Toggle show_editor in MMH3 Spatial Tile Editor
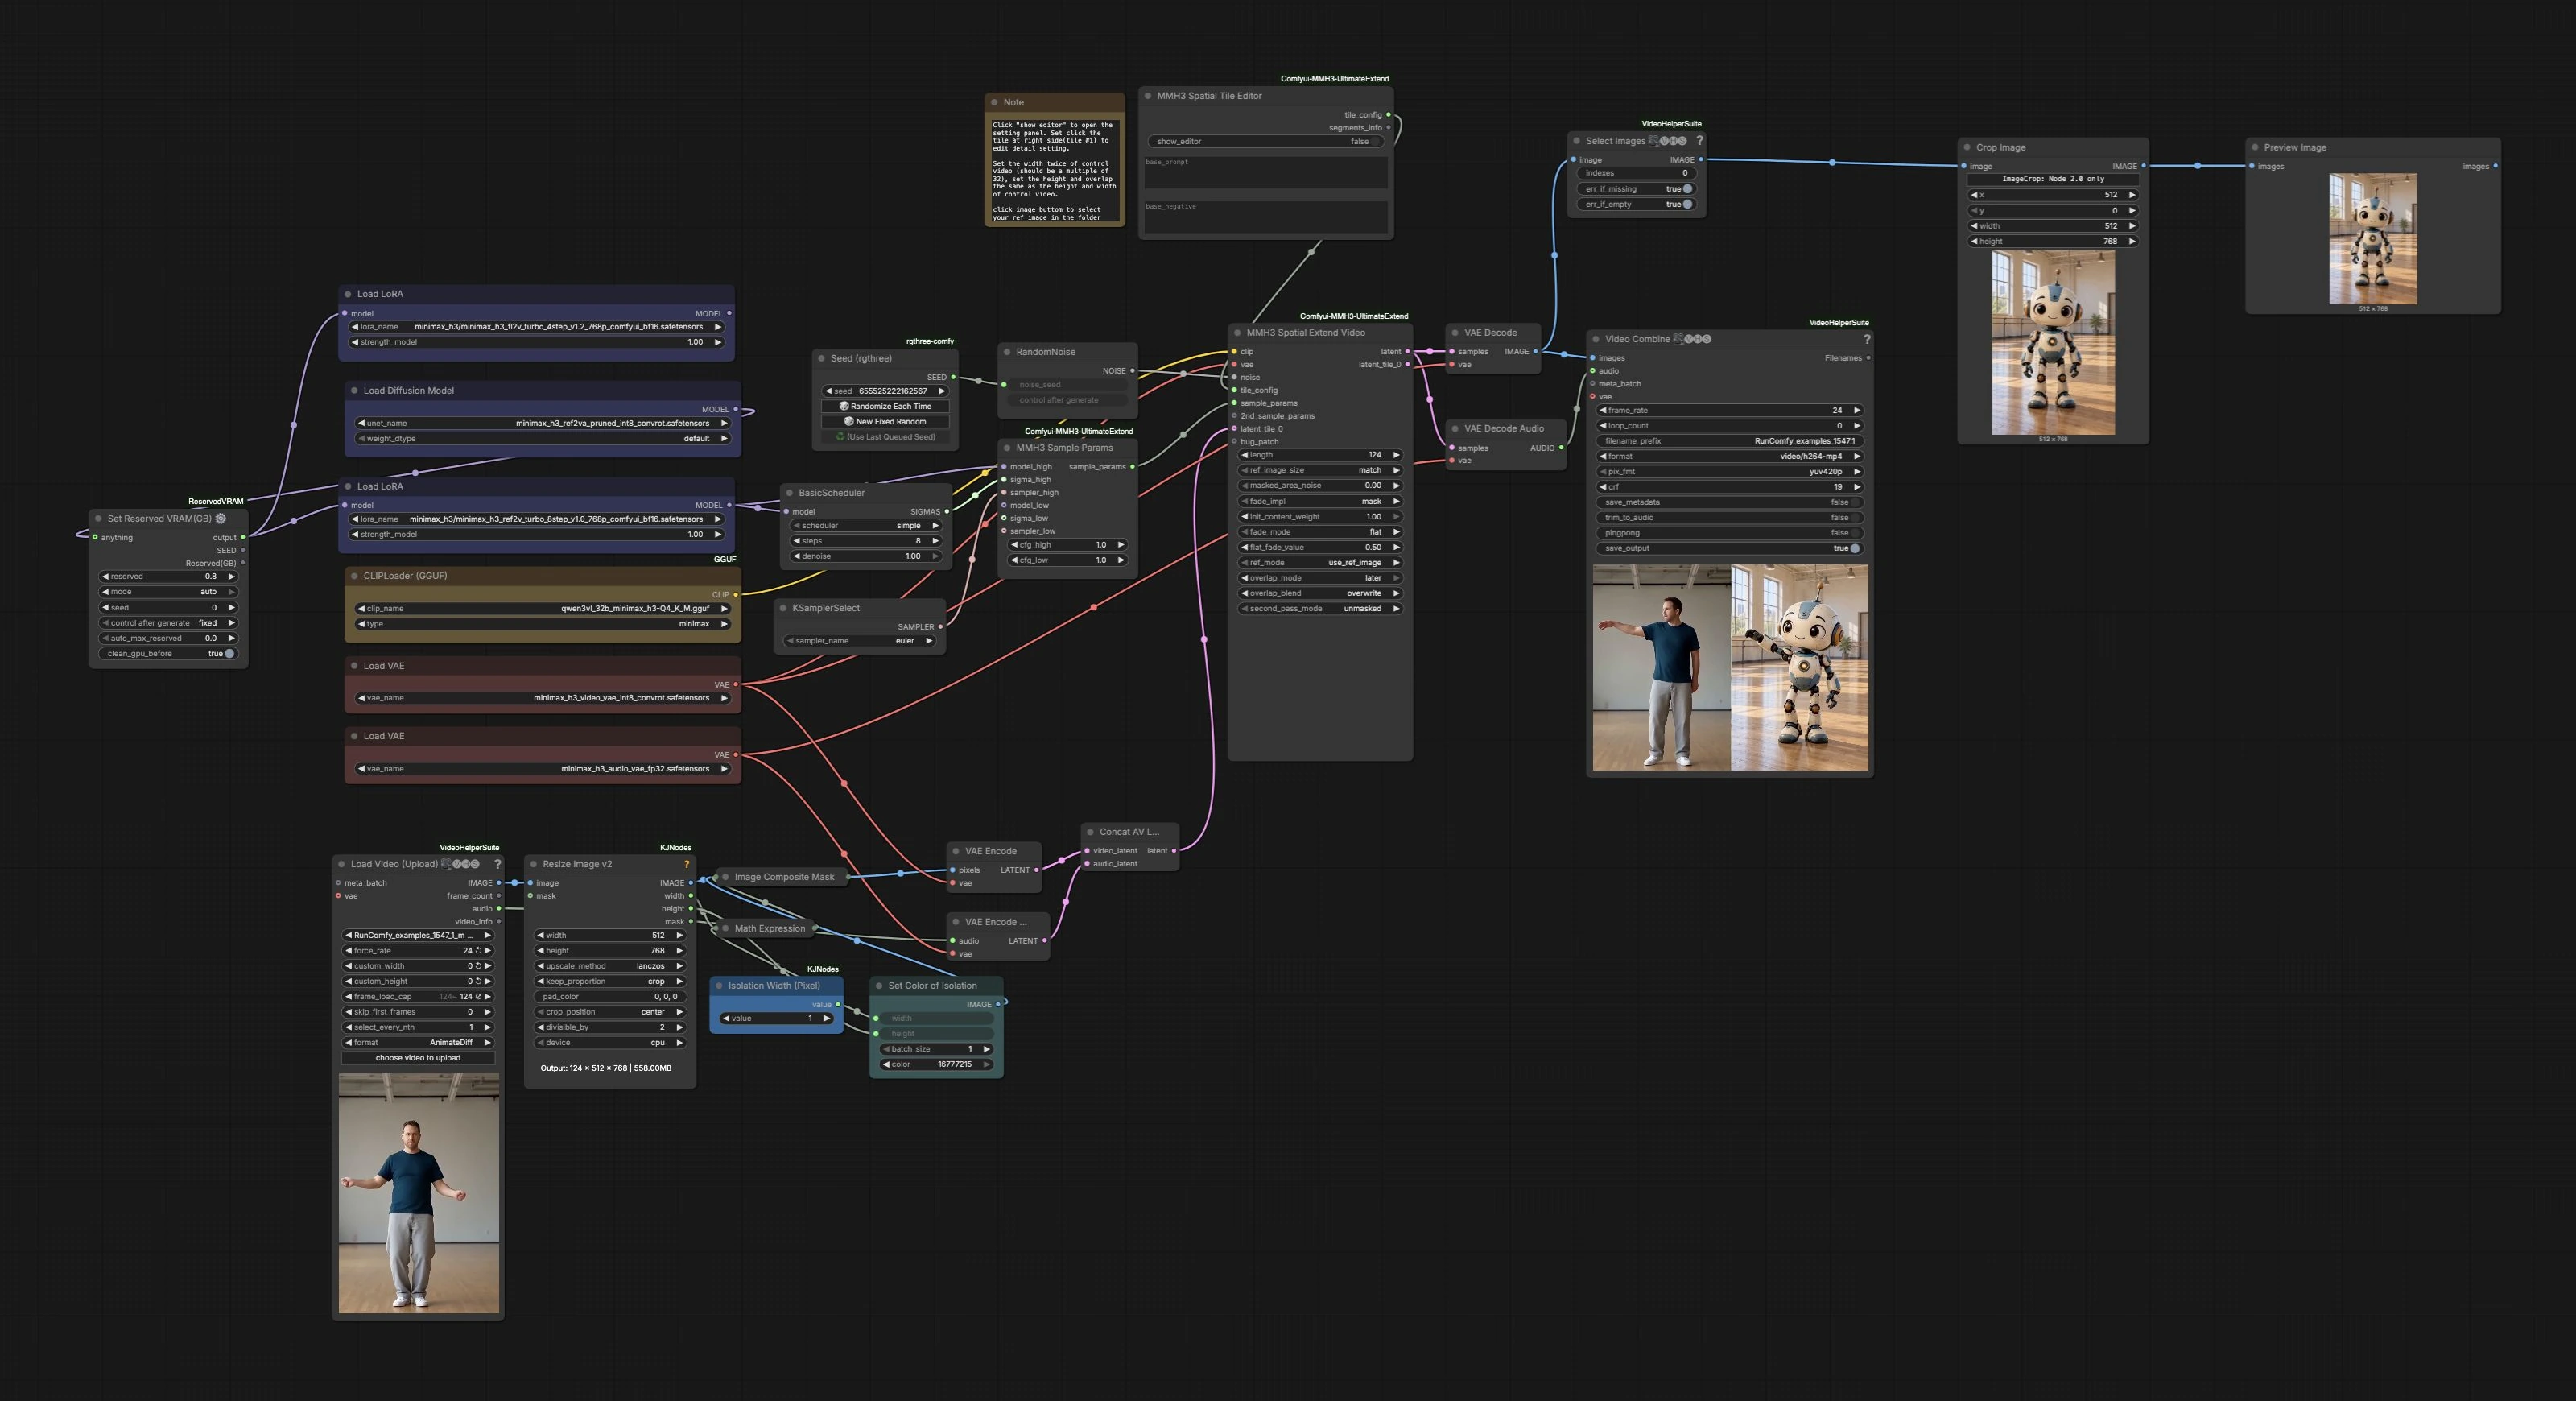The height and width of the screenshot is (1401, 2576). point(1265,141)
